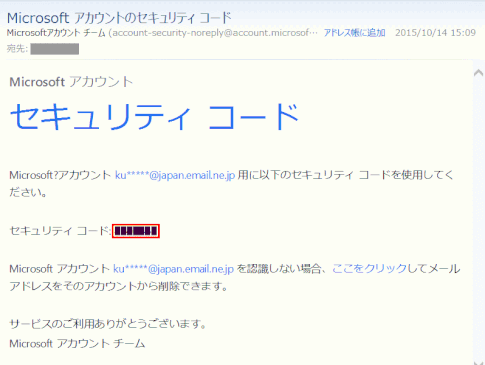The image size is (485, 365).
Task: Click the masked 宛先 recipient field
Action: 55,49
